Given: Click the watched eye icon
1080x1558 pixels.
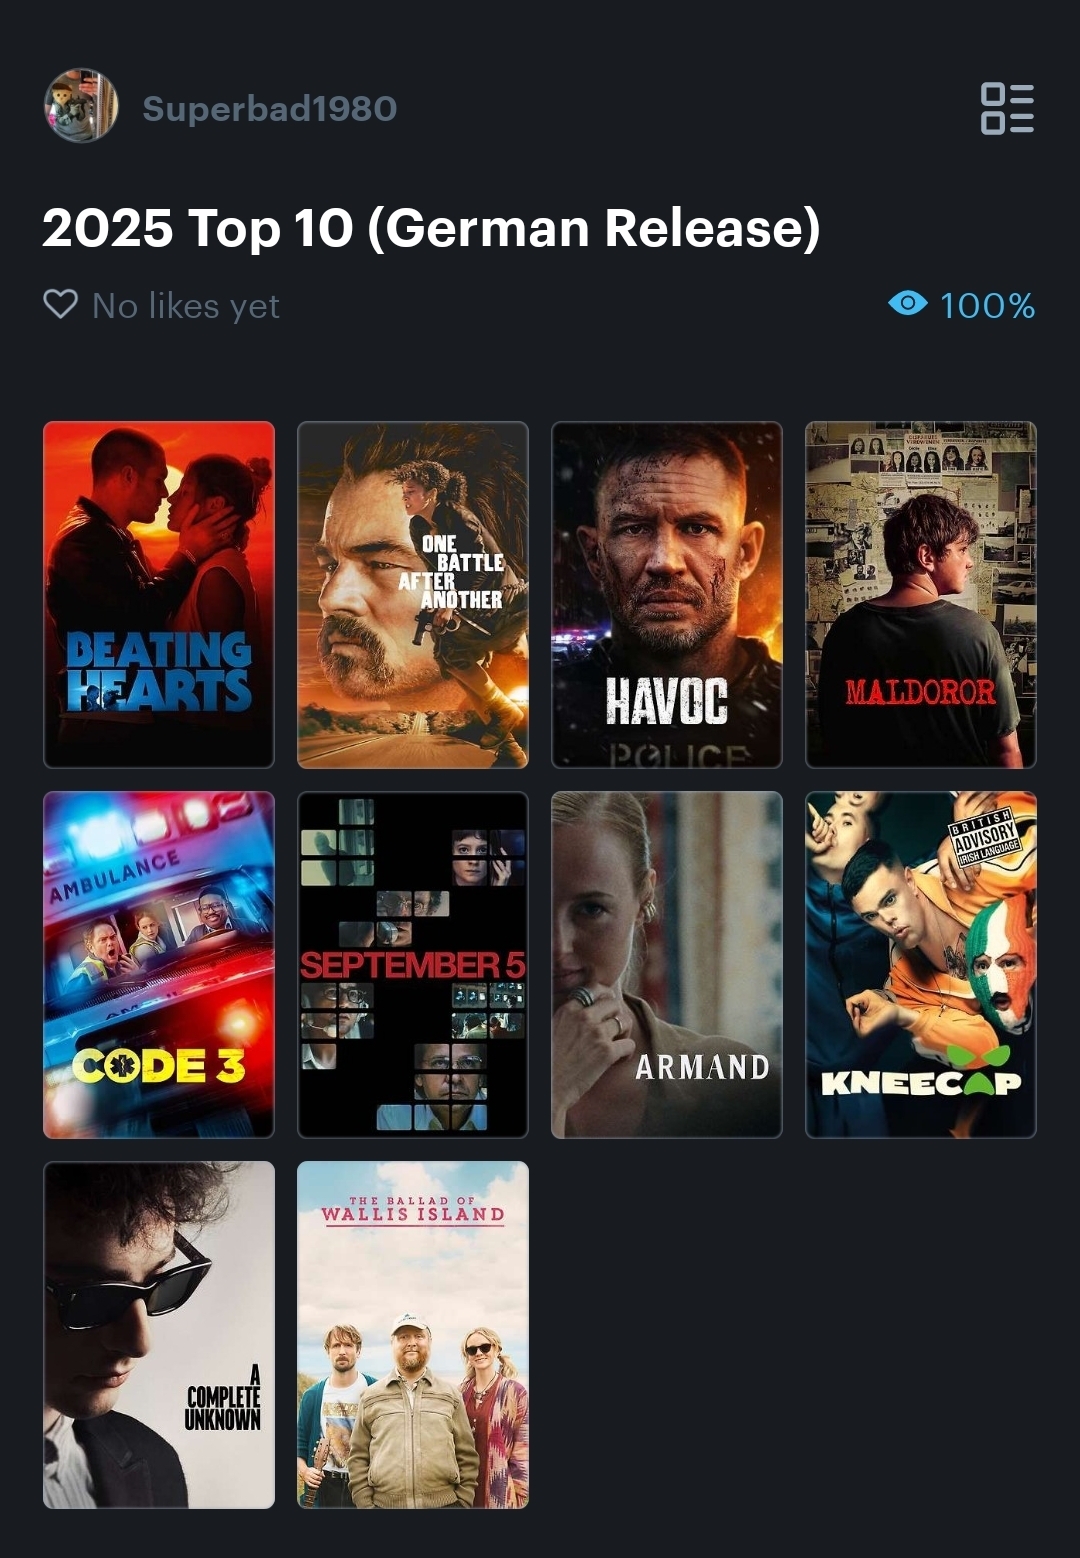Looking at the screenshot, I should [908, 303].
